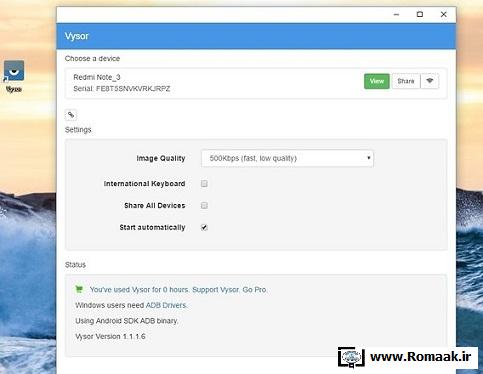Click the green shopping cart icon
The height and width of the screenshot is (374, 483).
click(x=79, y=289)
